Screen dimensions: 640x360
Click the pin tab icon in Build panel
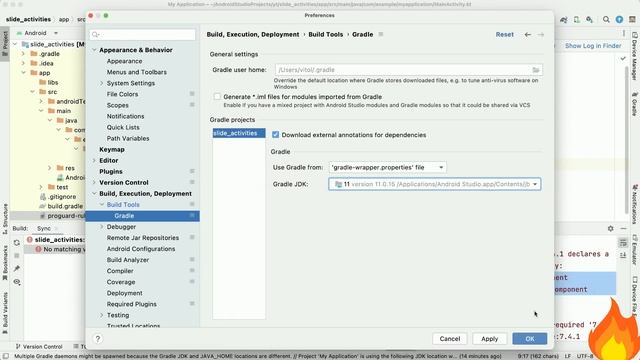tap(17, 269)
